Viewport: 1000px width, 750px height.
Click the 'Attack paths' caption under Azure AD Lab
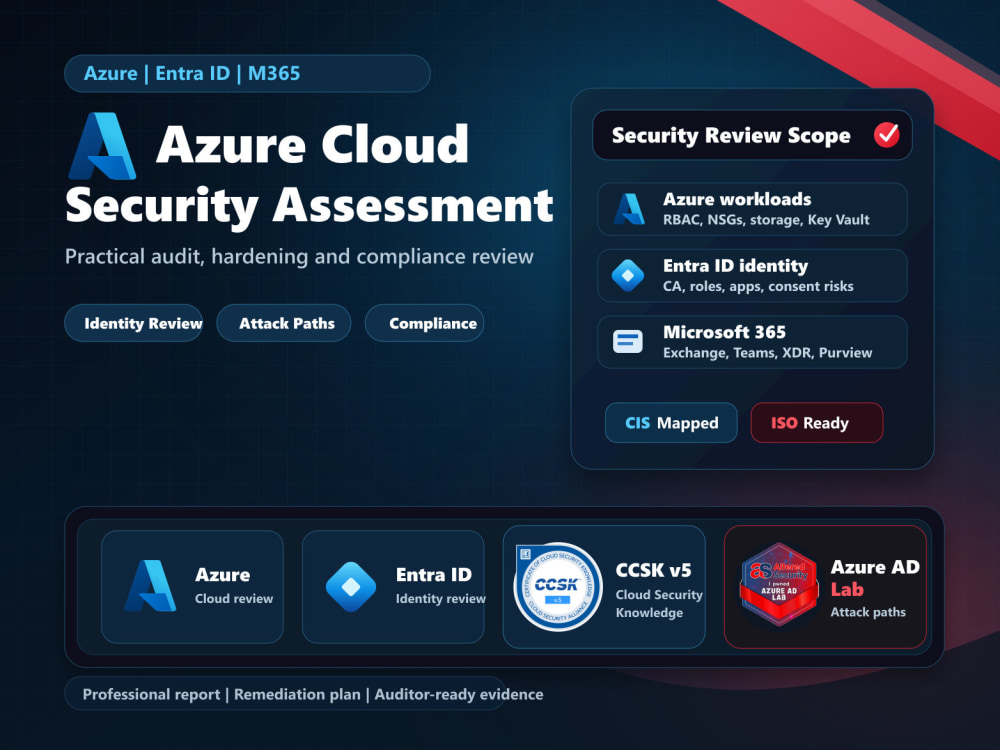(868, 612)
